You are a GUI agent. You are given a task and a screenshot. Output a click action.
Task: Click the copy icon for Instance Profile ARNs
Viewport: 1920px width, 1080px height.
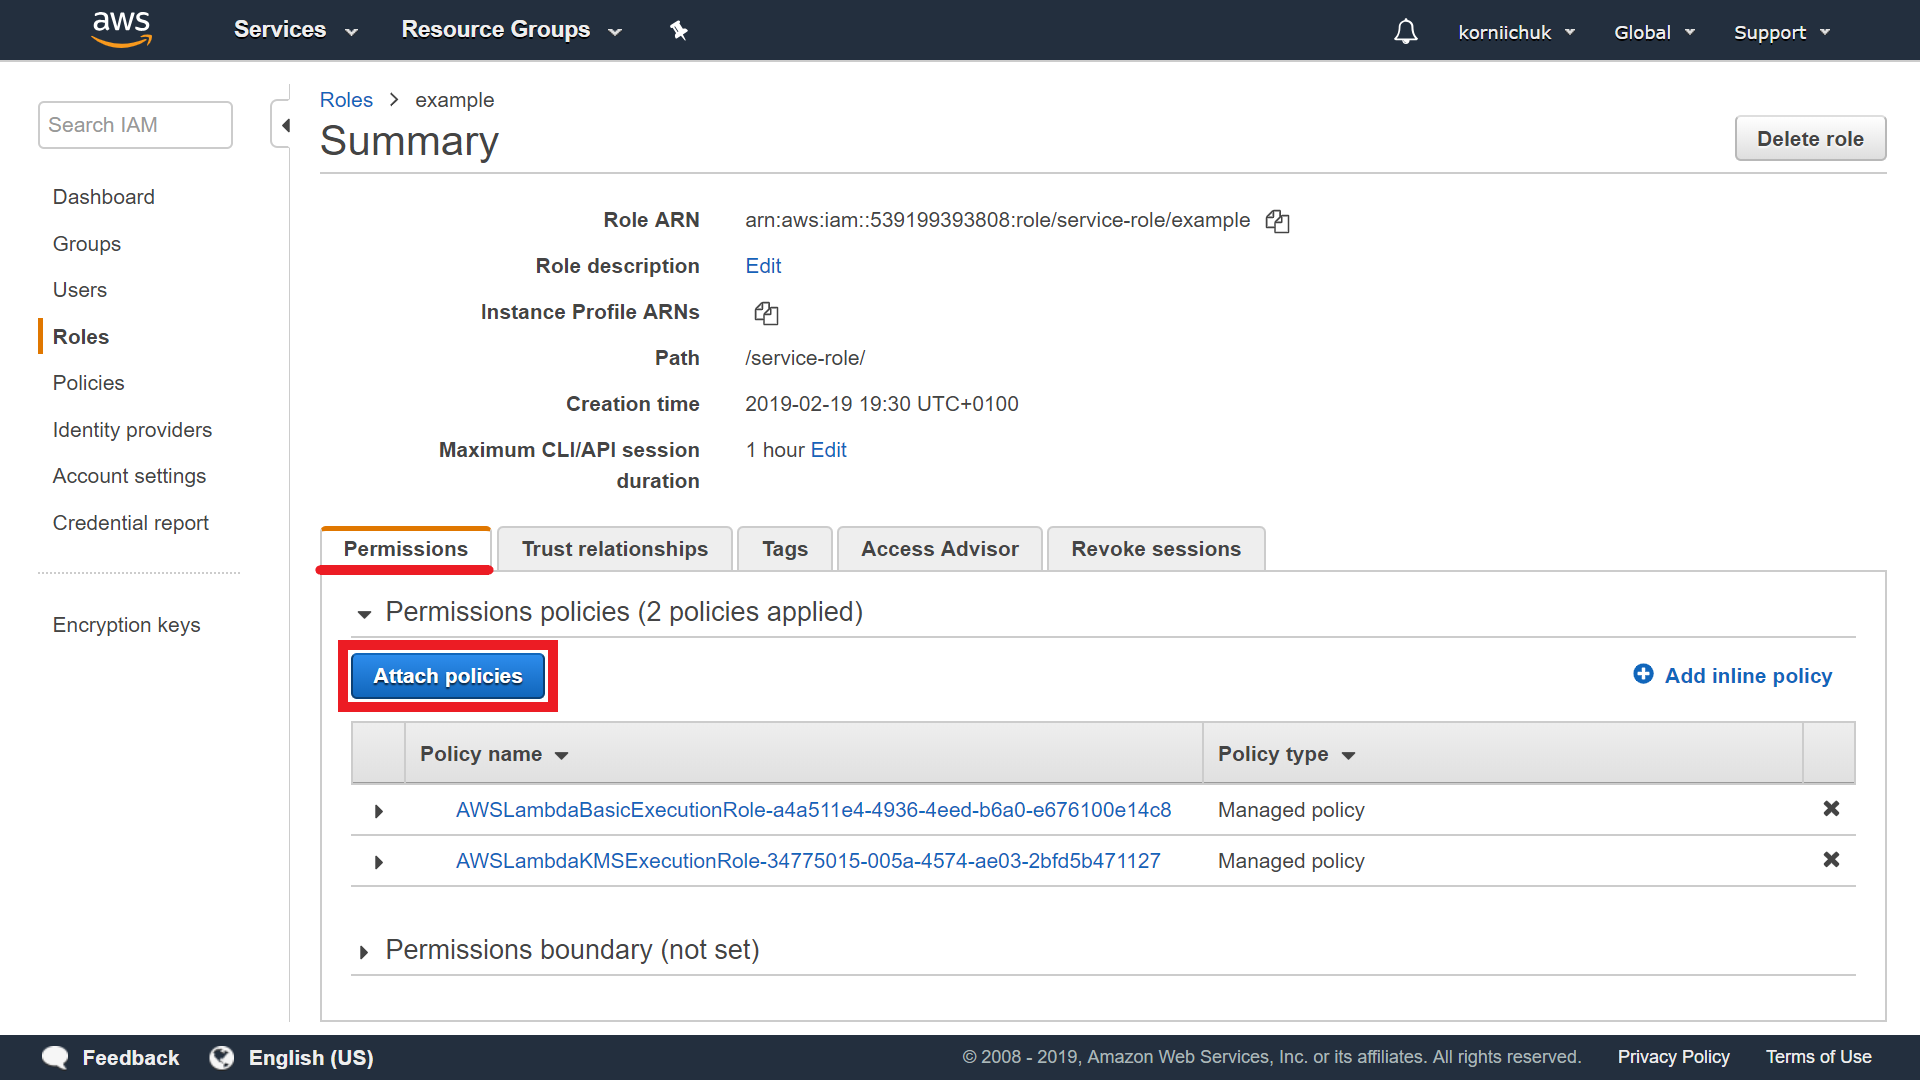765,313
